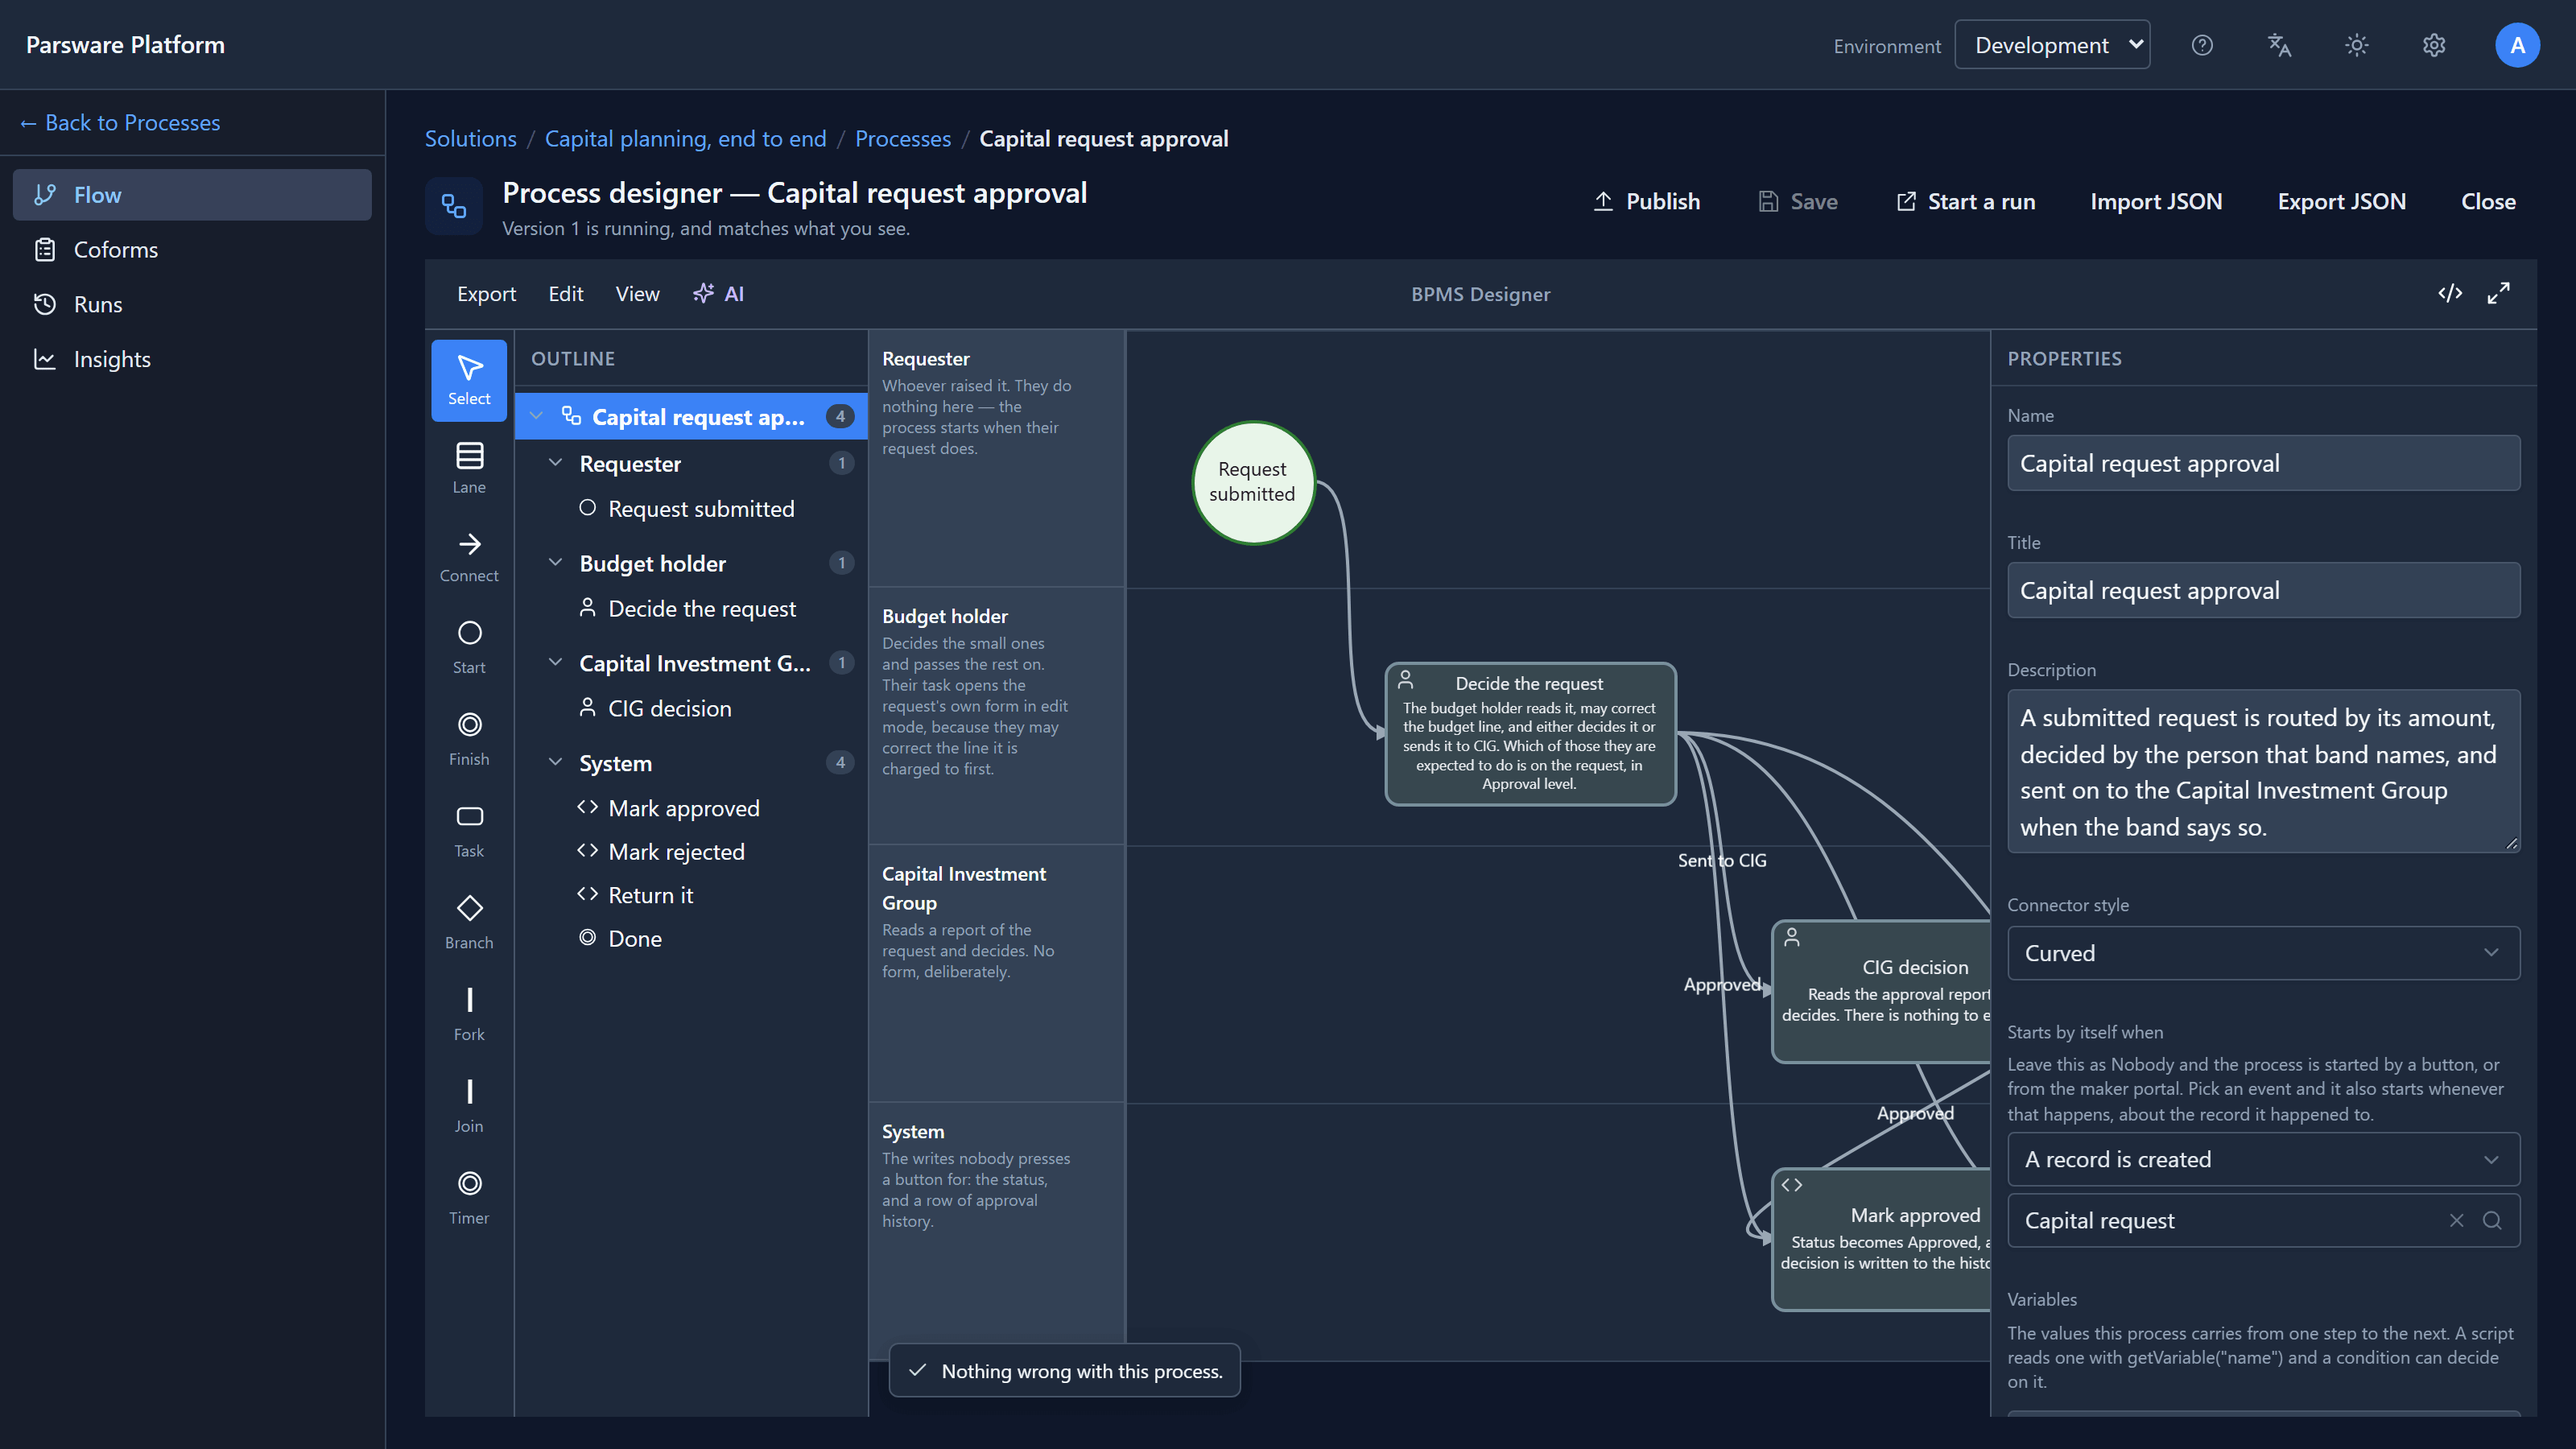This screenshot has height=1449, width=2576.
Task: Click the Publish button
Action: click(x=1646, y=201)
